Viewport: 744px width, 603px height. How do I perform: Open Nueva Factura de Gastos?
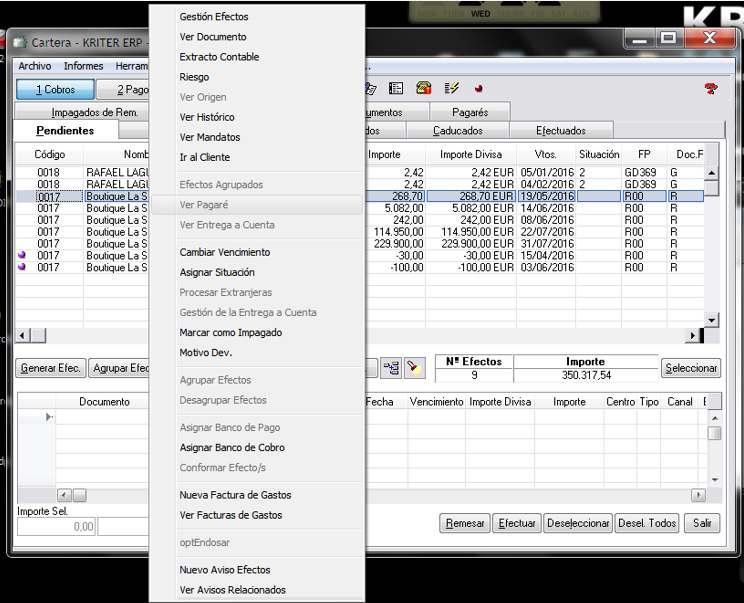[235, 495]
